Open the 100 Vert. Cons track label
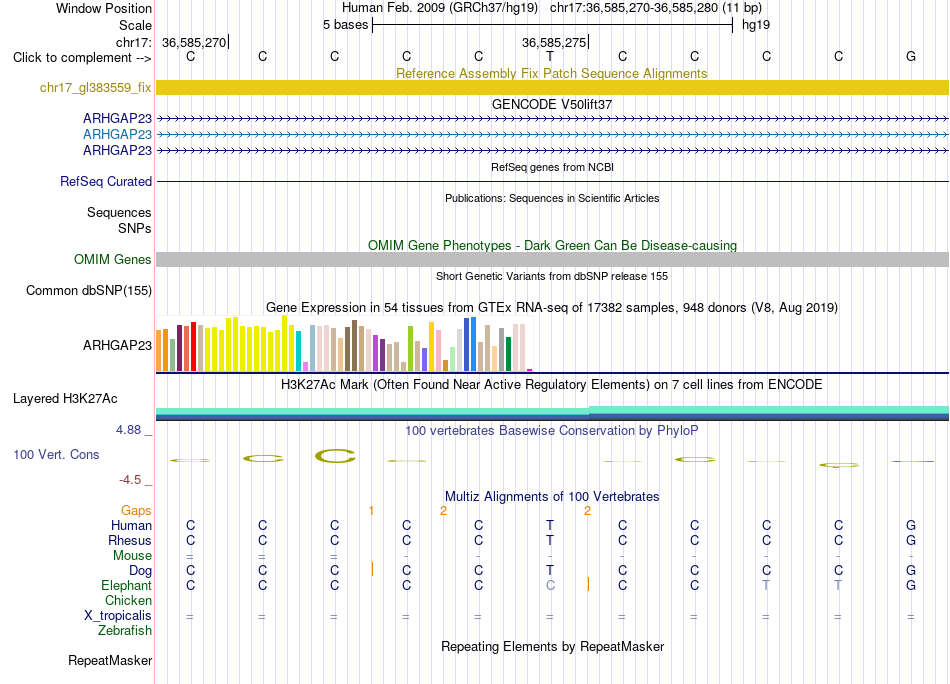The image size is (950, 684). point(56,454)
